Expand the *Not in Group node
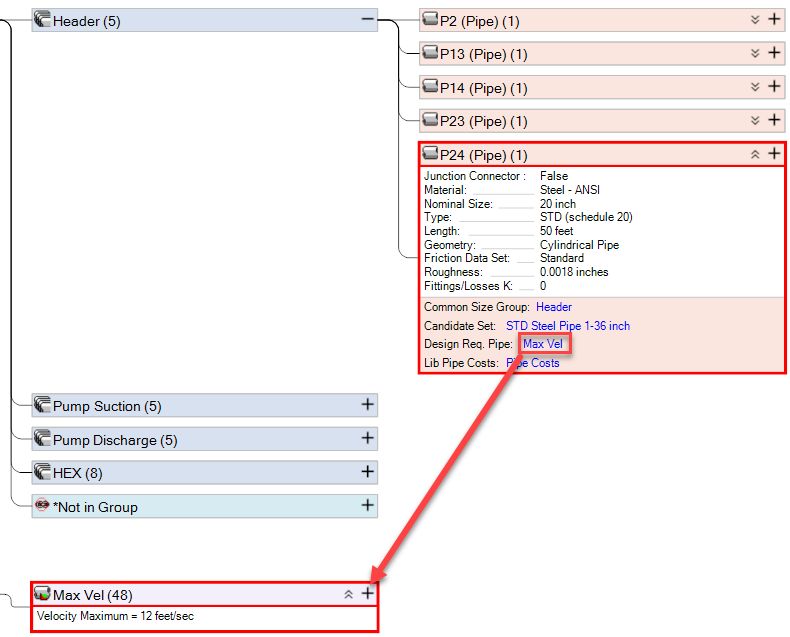 pyautogui.click(x=368, y=505)
